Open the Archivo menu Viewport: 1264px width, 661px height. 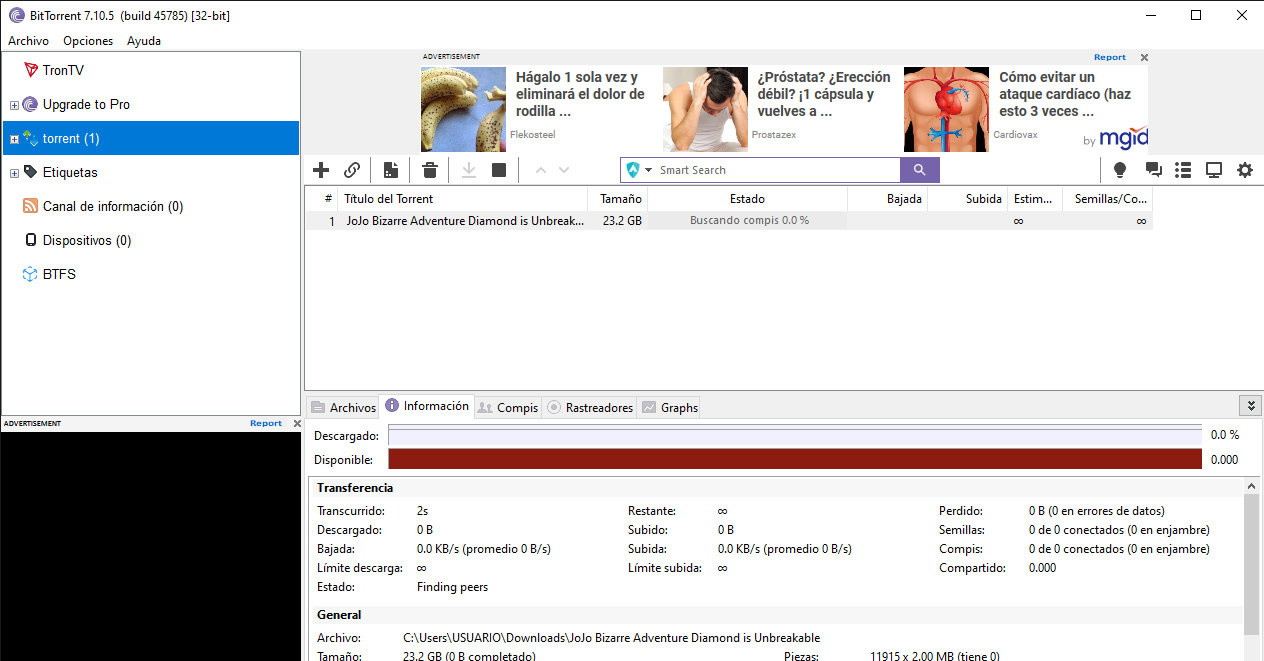coord(28,41)
